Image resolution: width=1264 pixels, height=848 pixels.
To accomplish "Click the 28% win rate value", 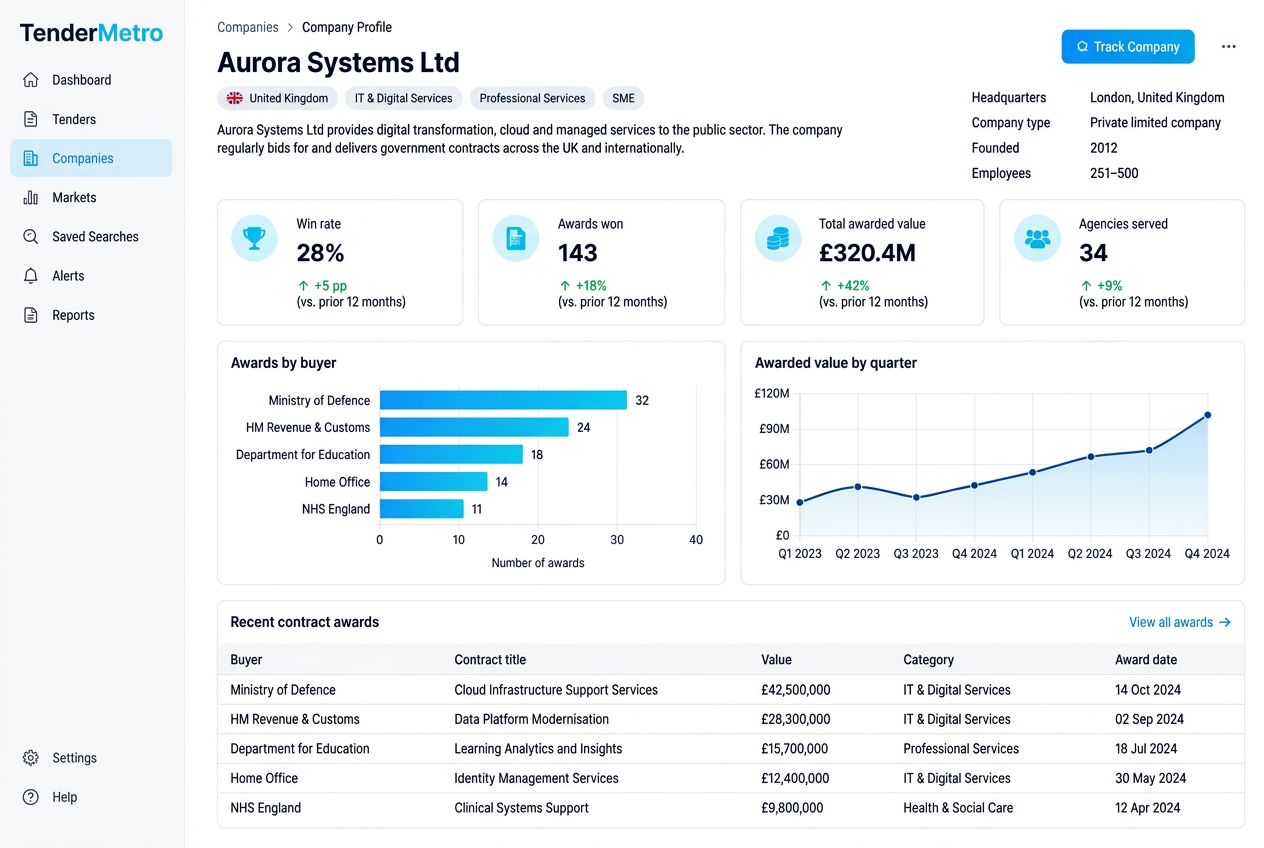I will [x=320, y=253].
